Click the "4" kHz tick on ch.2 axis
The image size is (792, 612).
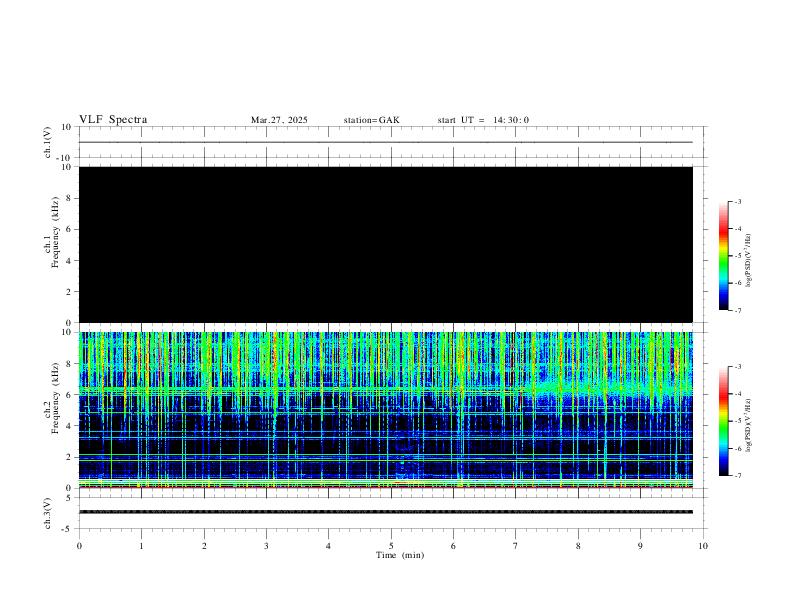click(69, 426)
